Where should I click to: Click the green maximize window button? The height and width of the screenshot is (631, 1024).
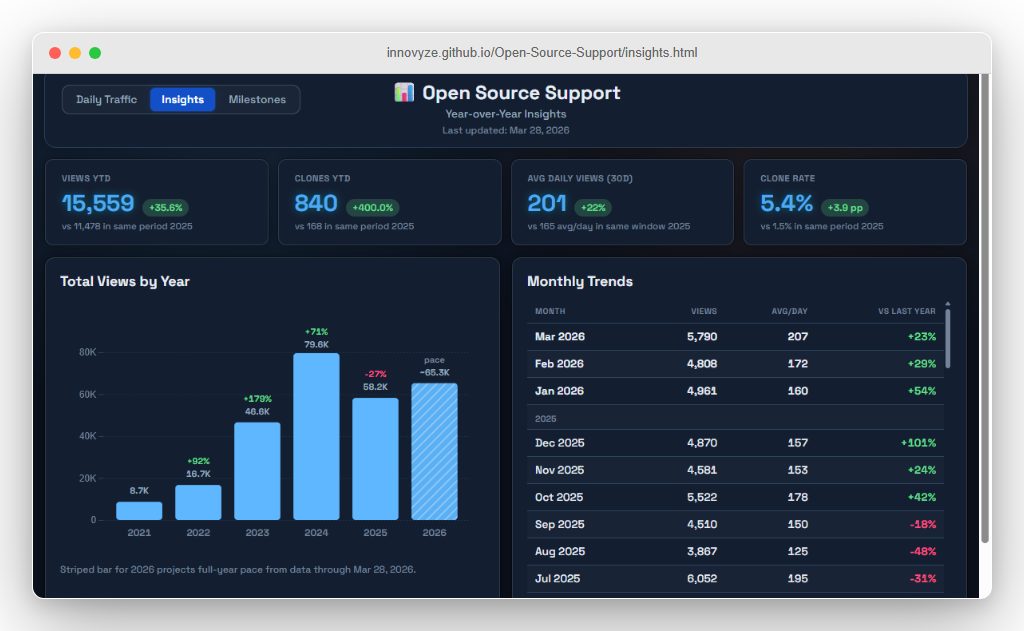click(x=95, y=53)
